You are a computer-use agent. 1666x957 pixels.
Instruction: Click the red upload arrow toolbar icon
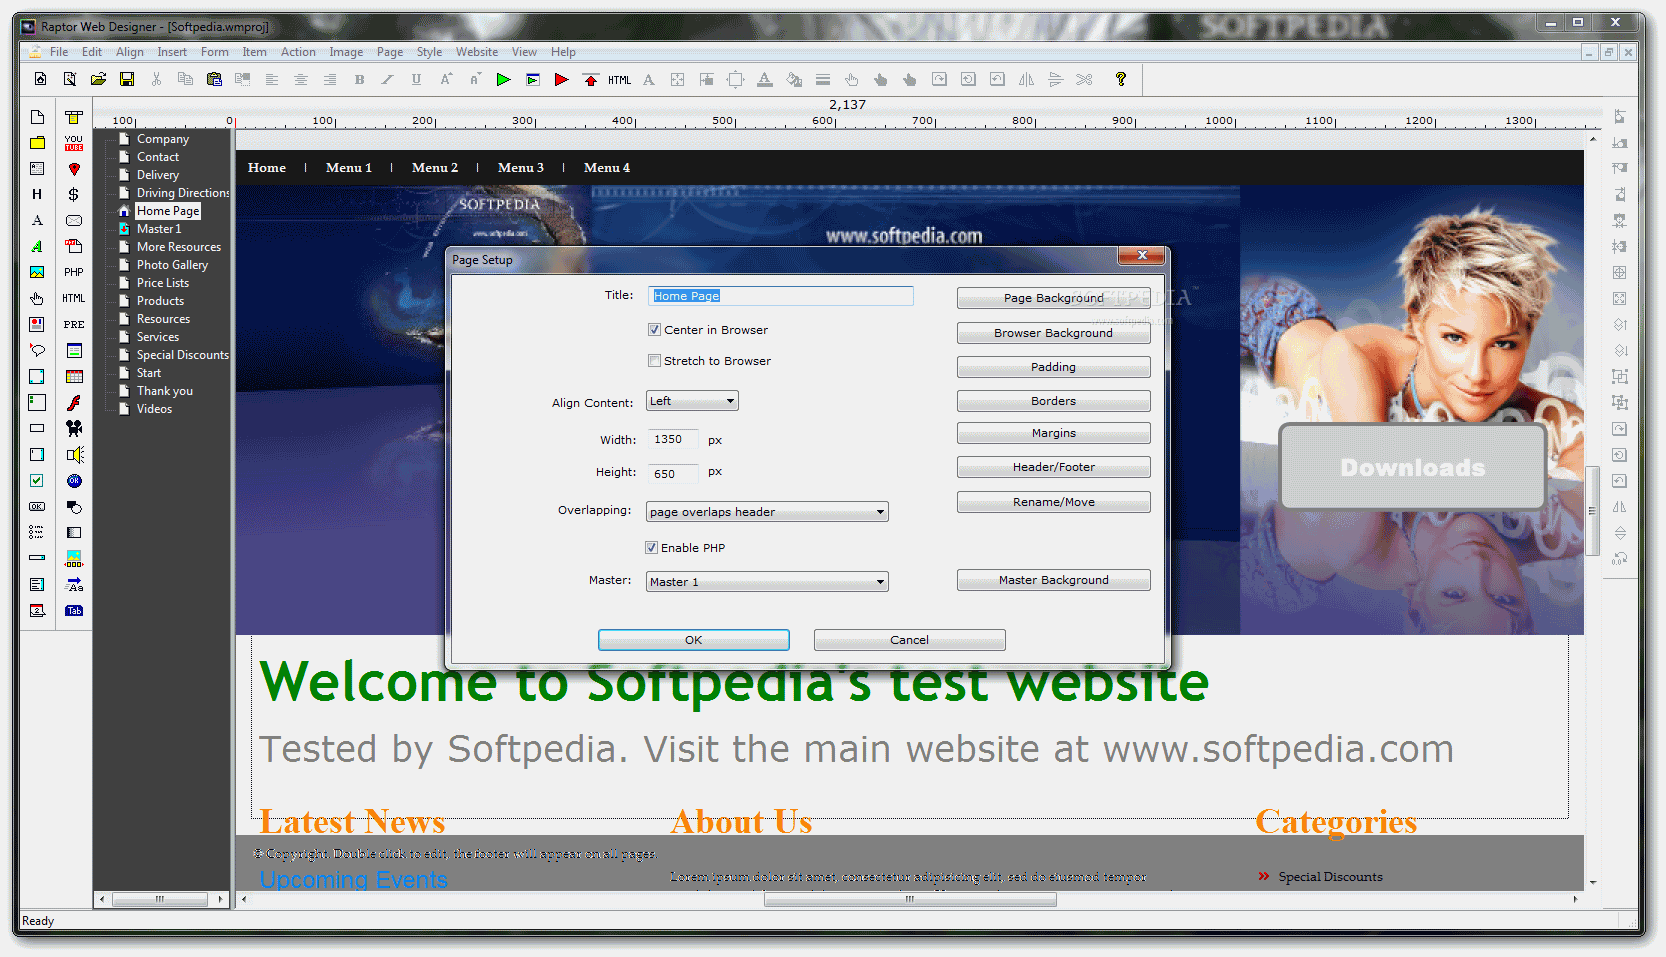click(x=590, y=79)
